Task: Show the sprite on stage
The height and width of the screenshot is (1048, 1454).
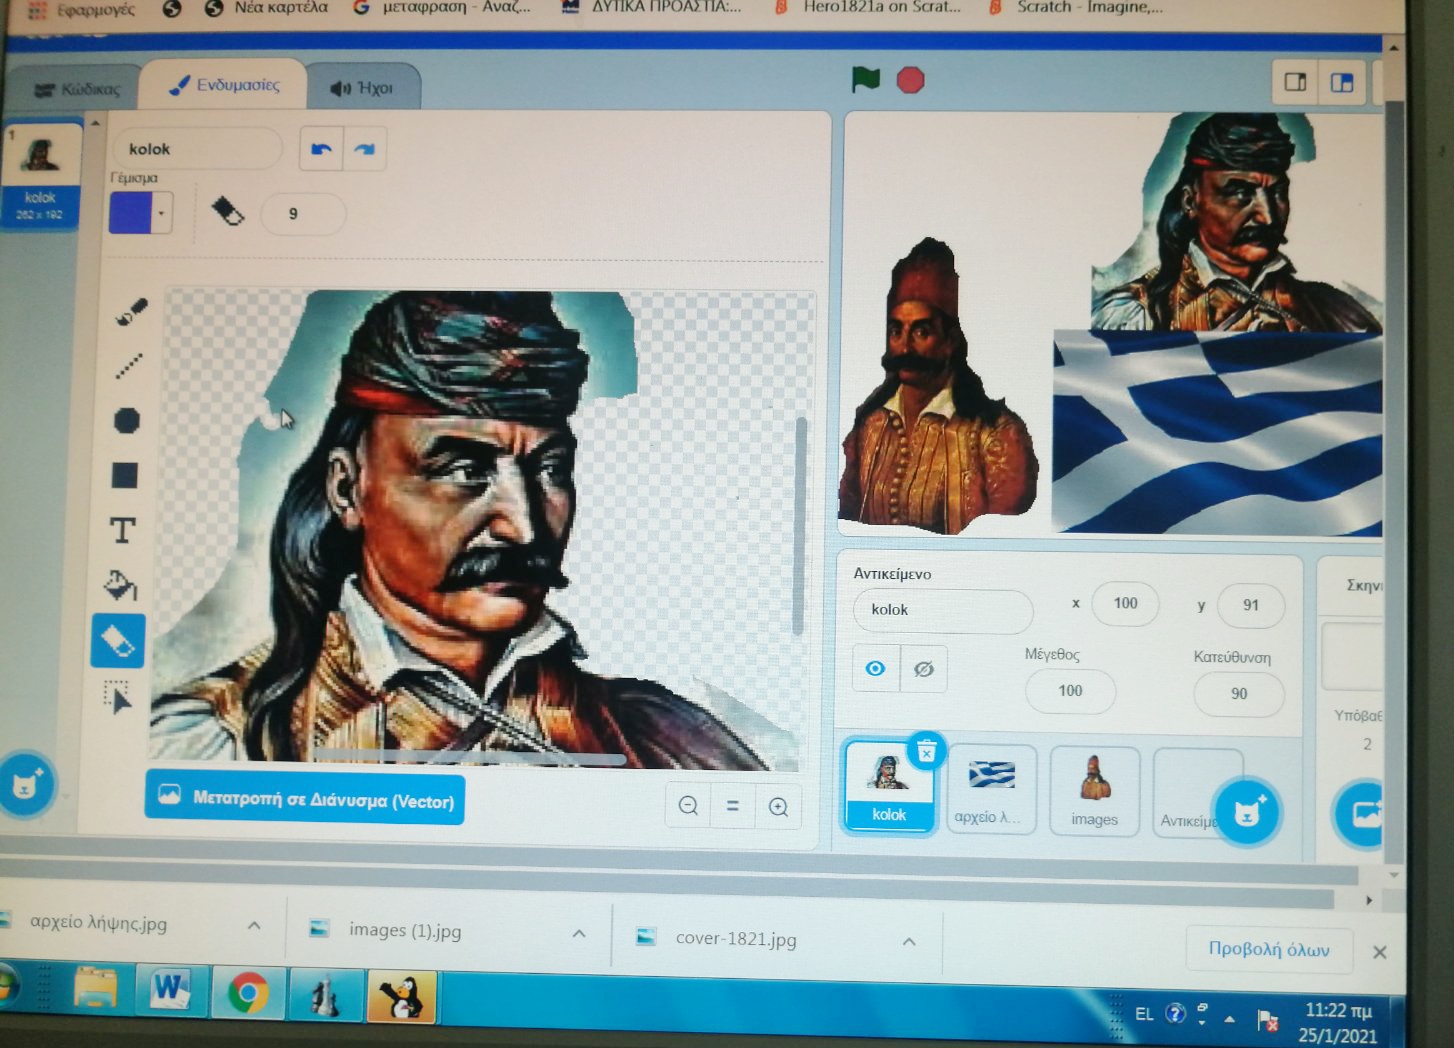Action: pyautogui.click(x=876, y=669)
